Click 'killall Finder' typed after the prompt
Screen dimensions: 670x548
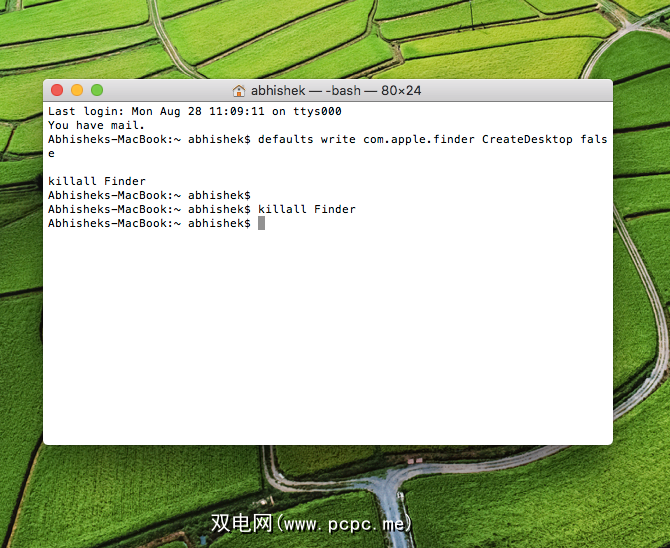pyautogui.click(x=306, y=209)
